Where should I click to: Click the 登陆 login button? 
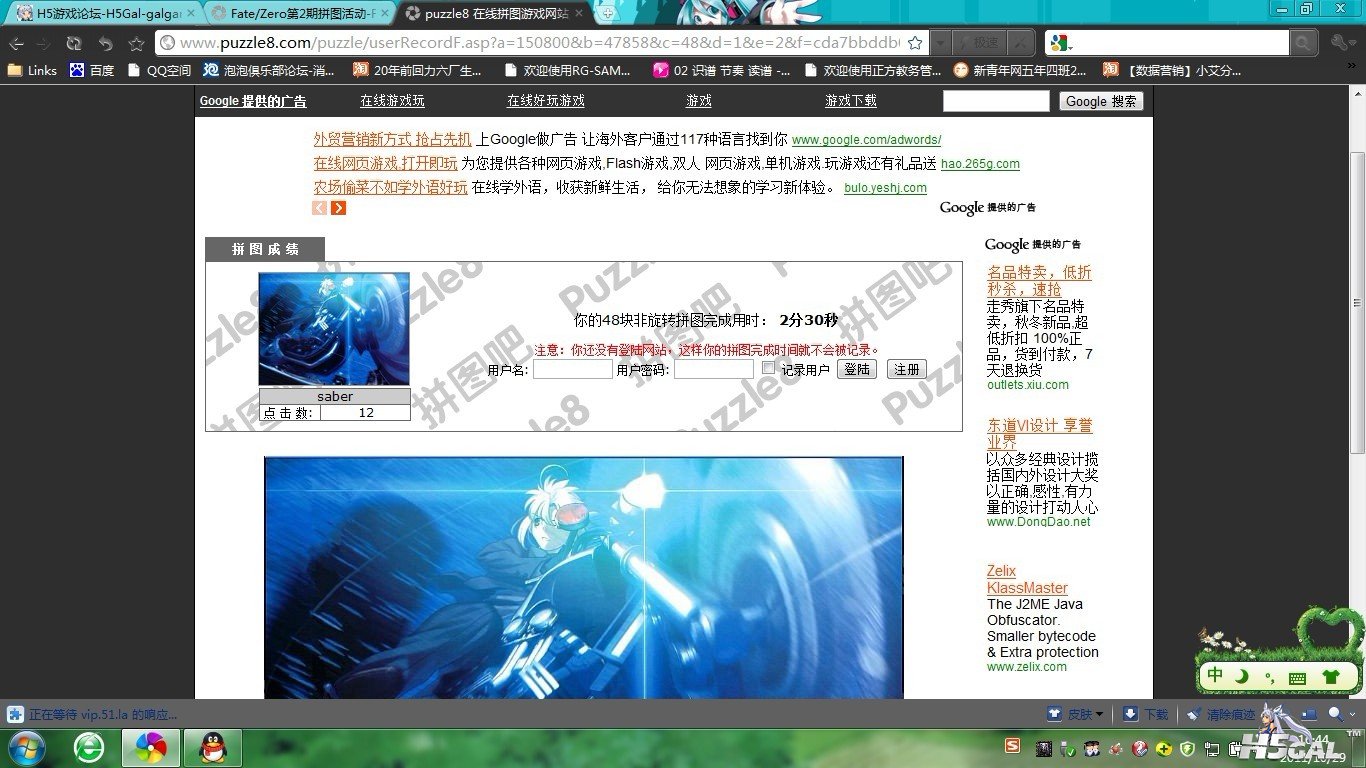pyautogui.click(x=857, y=369)
